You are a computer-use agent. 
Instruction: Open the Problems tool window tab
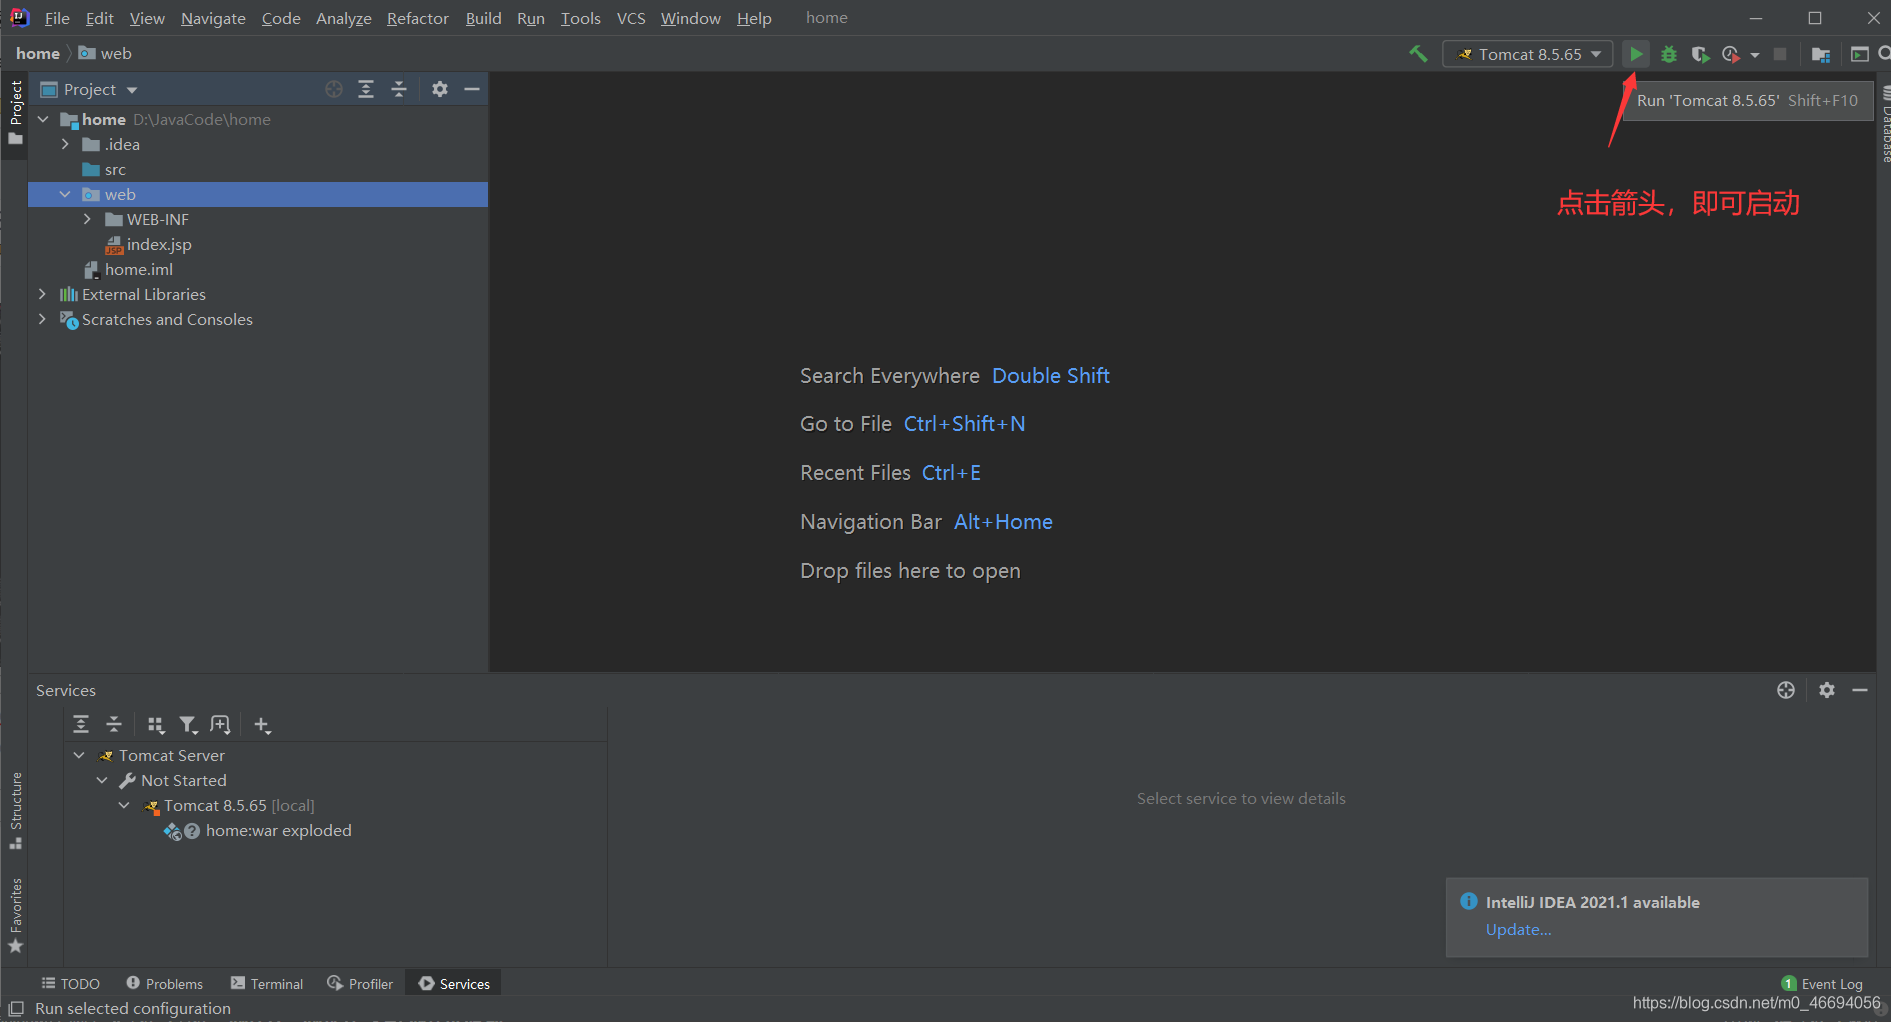click(164, 984)
